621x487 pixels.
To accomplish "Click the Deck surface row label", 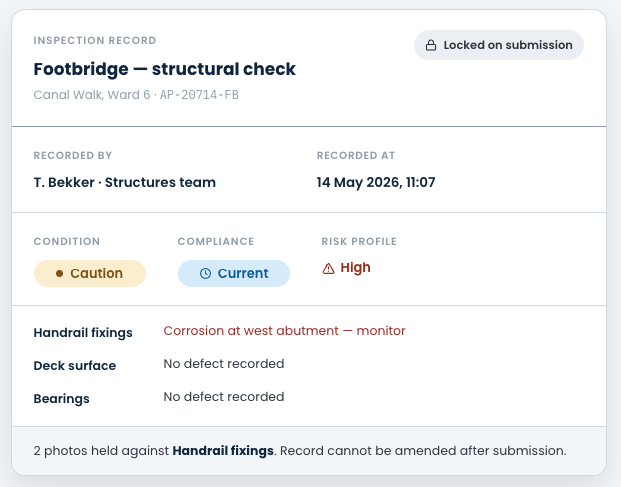I will 74,365.
